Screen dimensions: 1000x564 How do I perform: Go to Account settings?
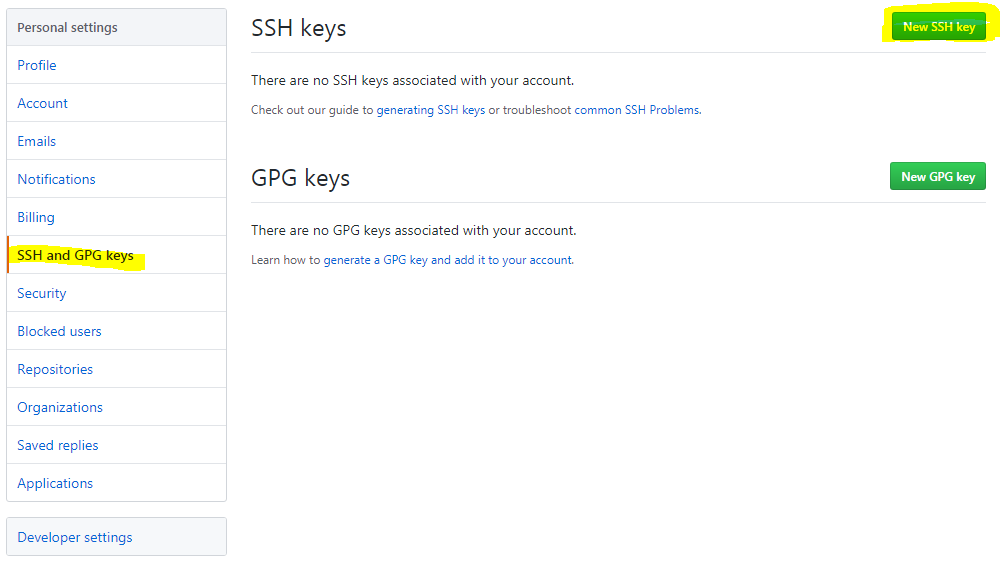pyautogui.click(x=43, y=103)
